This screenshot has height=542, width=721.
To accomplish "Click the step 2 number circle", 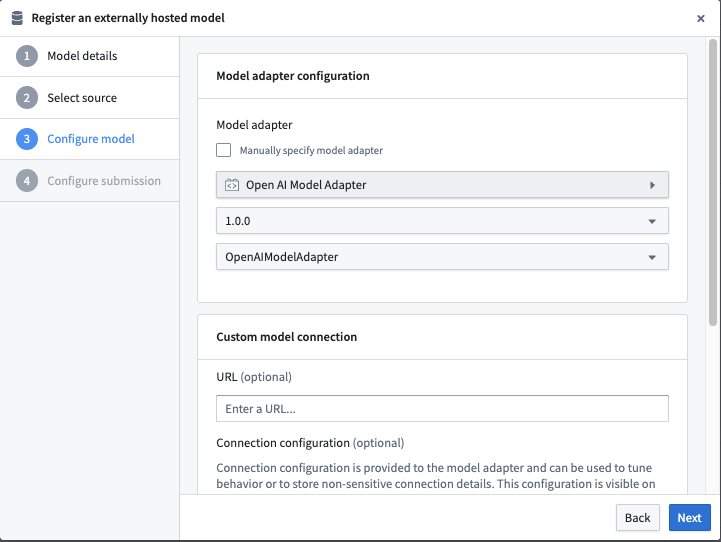I will (27, 98).
